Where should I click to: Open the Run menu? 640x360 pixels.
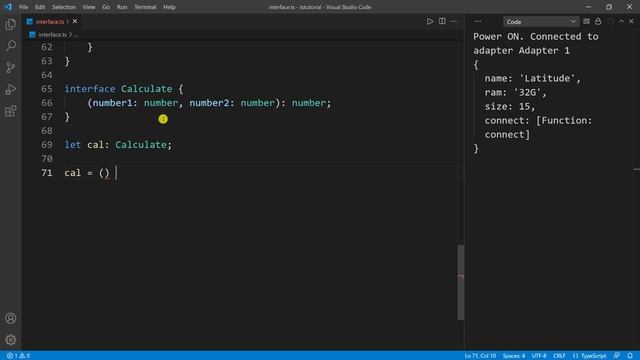click(x=122, y=7)
